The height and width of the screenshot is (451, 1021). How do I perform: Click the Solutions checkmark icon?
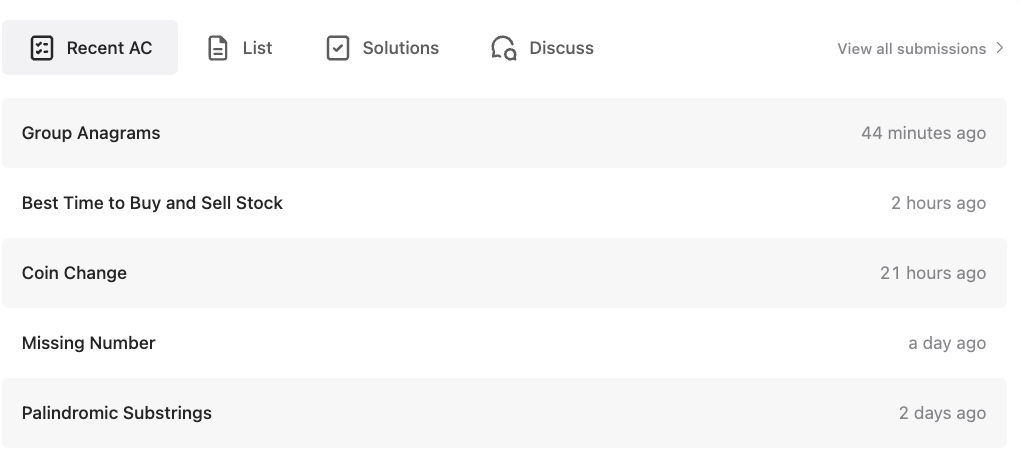[338, 48]
